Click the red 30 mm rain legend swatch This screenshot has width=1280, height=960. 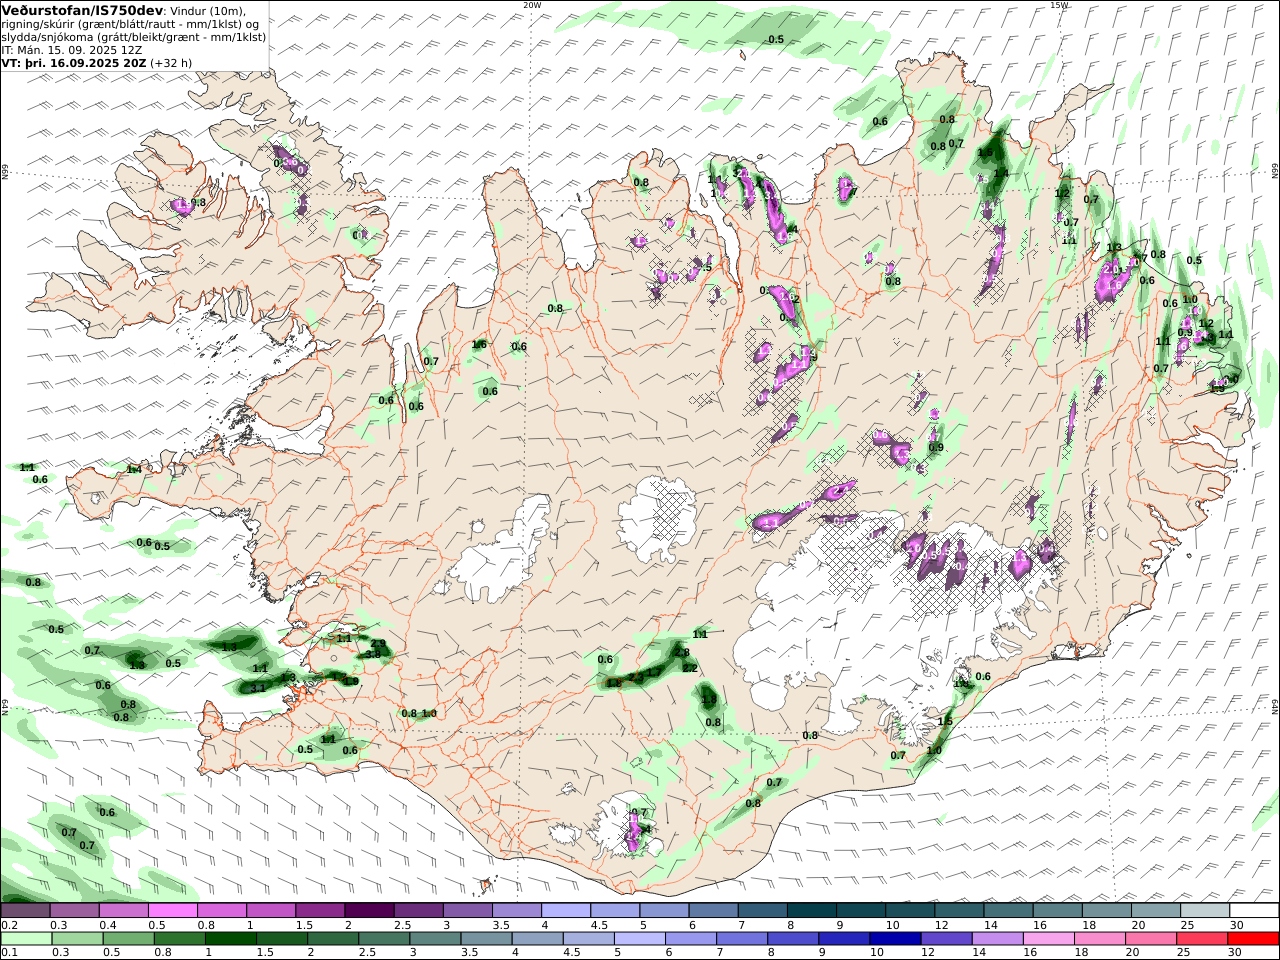(x=1254, y=939)
